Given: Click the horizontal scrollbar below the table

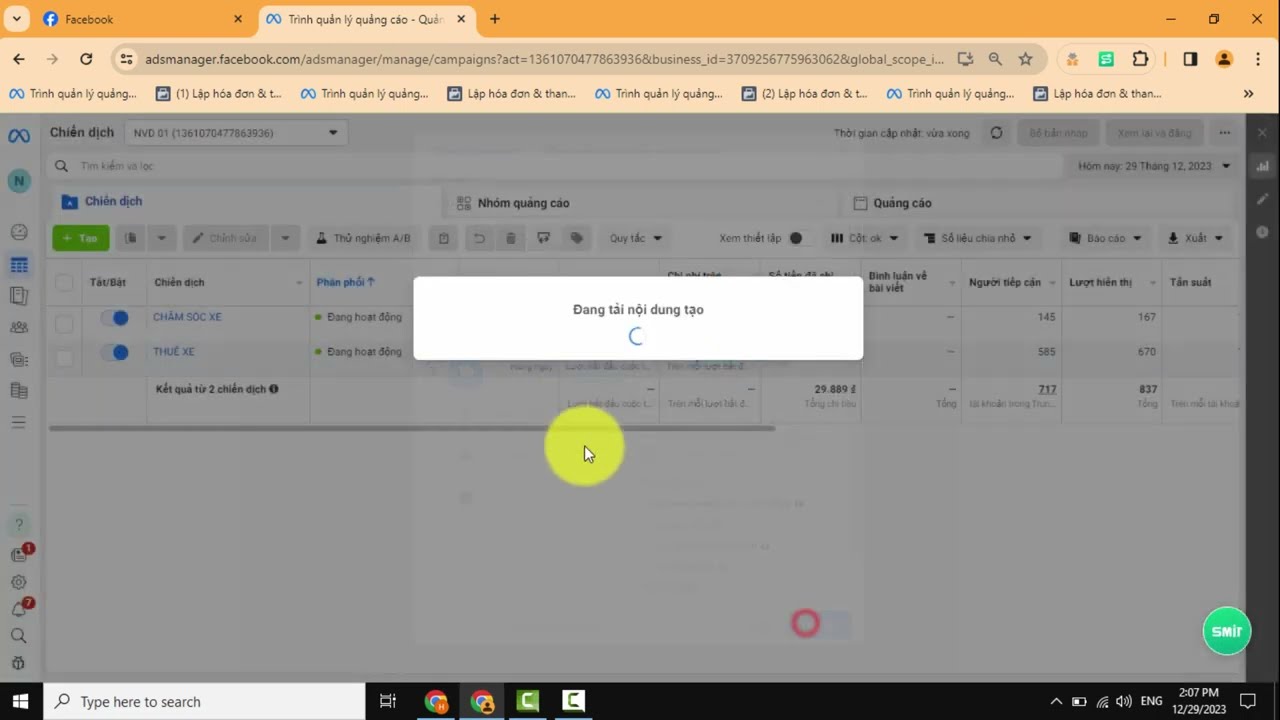Looking at the screenshot, I should point(411,428).
